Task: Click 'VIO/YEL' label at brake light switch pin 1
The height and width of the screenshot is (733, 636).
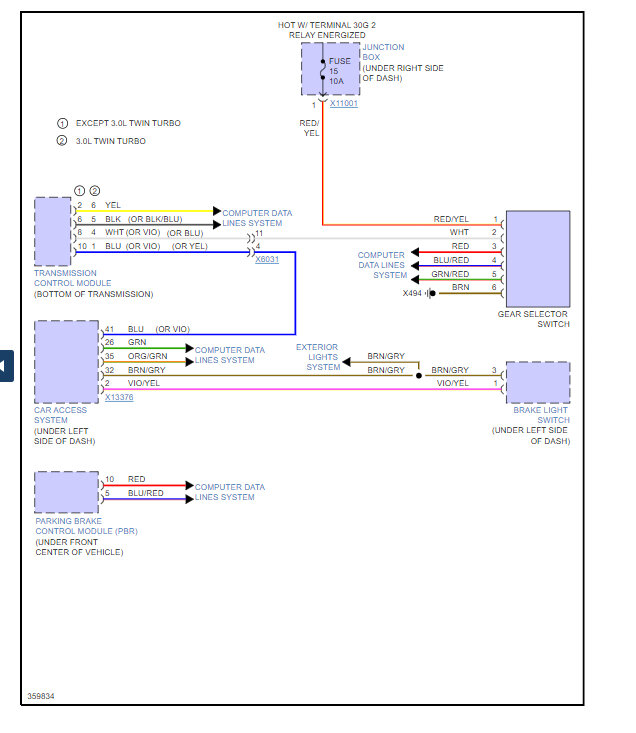Action: [x=452, y=383]
